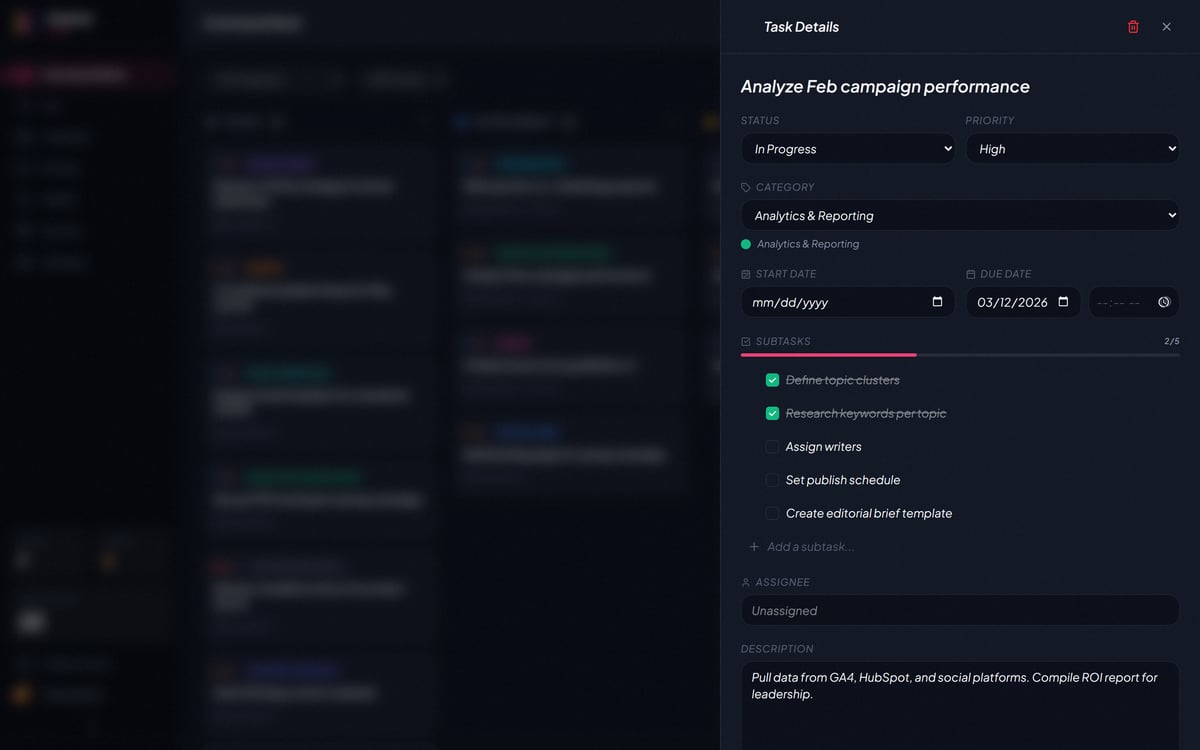Select the highlighted item in the left sidebar
The image size is (1200, 750).
[x=88, y=74]
